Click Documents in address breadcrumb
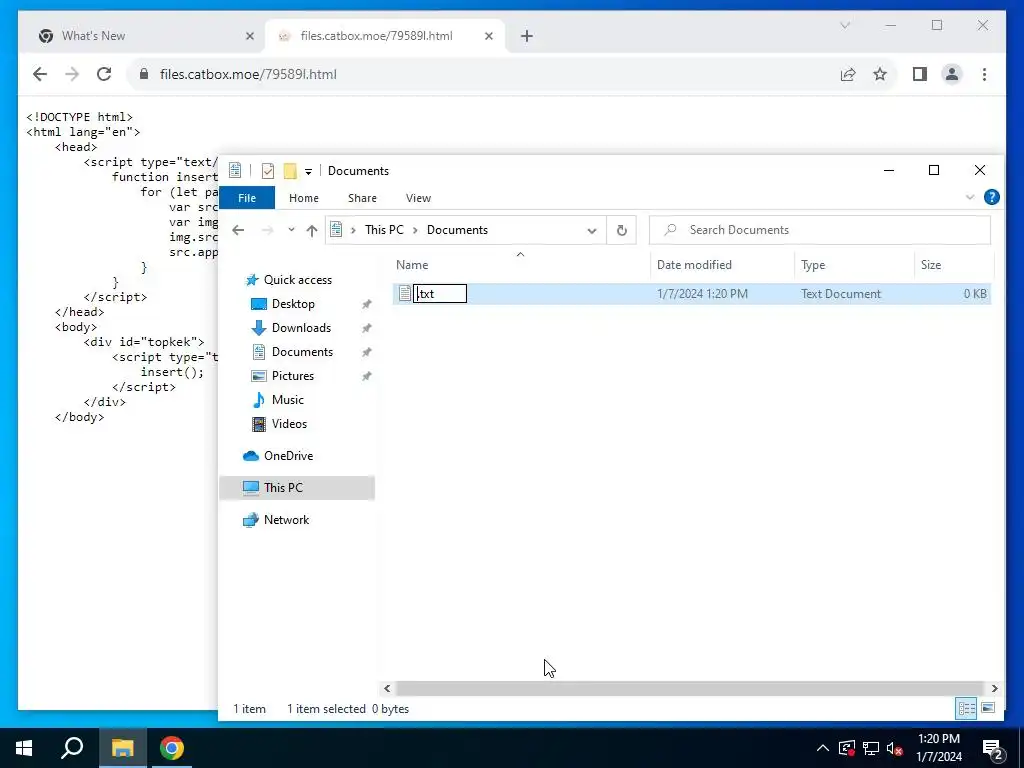Screen dimensions: 1024x768 tap(457, 230)
